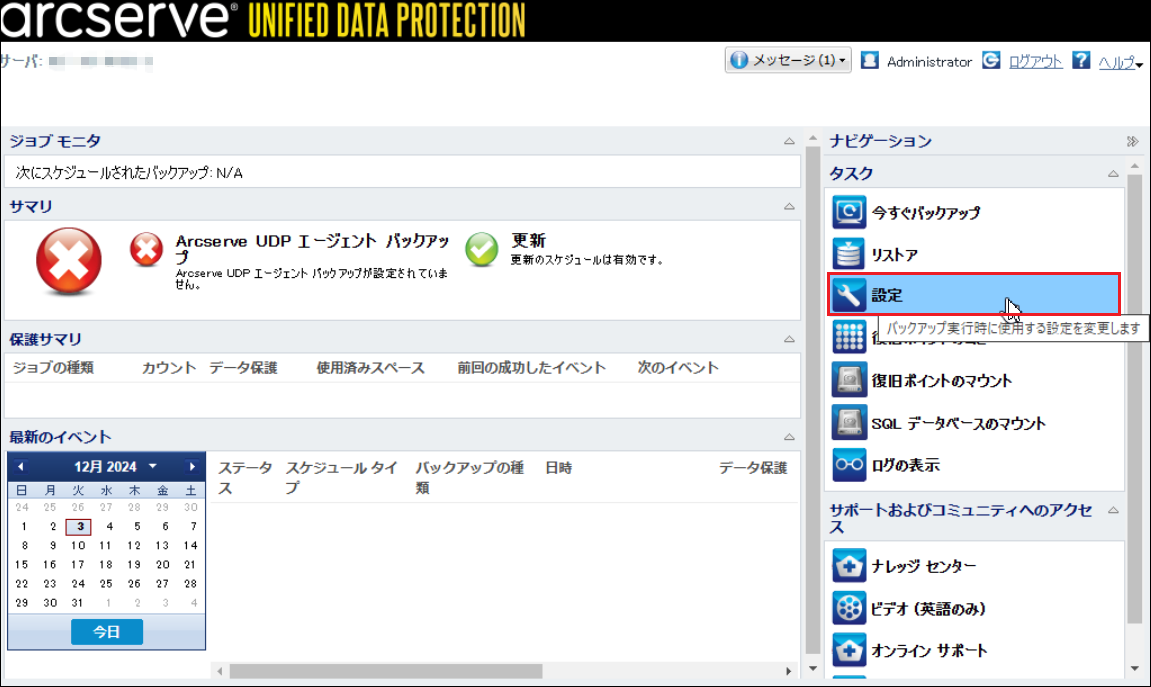Open the メッセージ (1) dropdown

tap(788, 60)
